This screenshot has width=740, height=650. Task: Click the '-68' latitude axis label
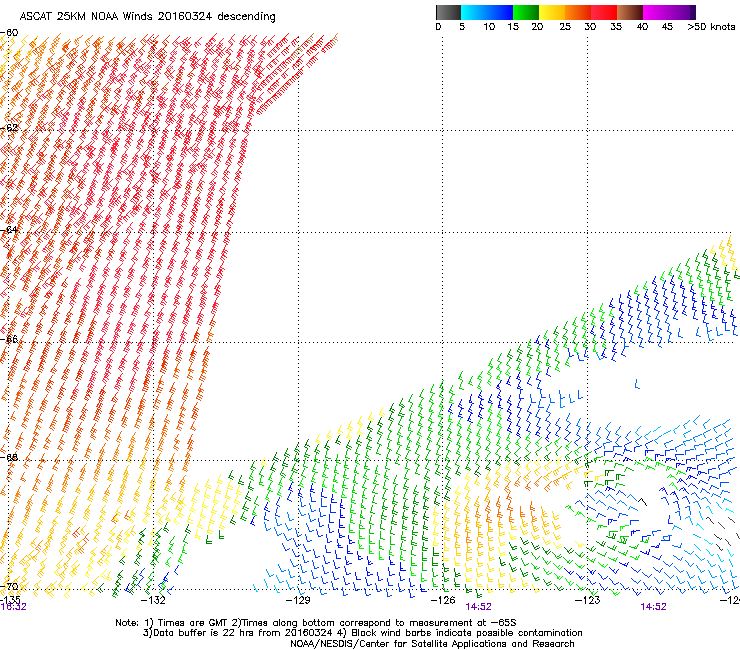(x=9, y=457)
